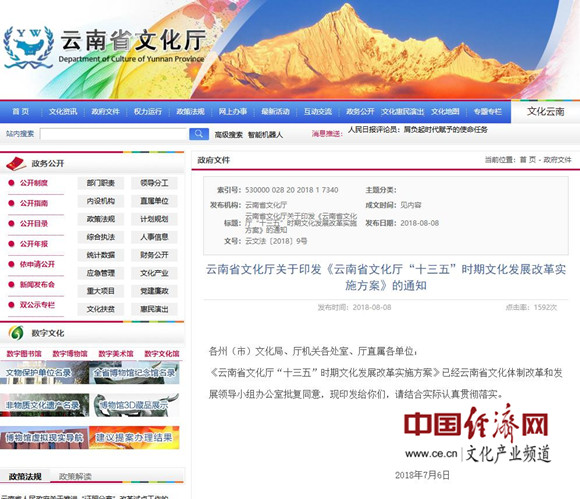
Task: Open the 文化资讯 navigation item
Action: click(x=63, y=111)
